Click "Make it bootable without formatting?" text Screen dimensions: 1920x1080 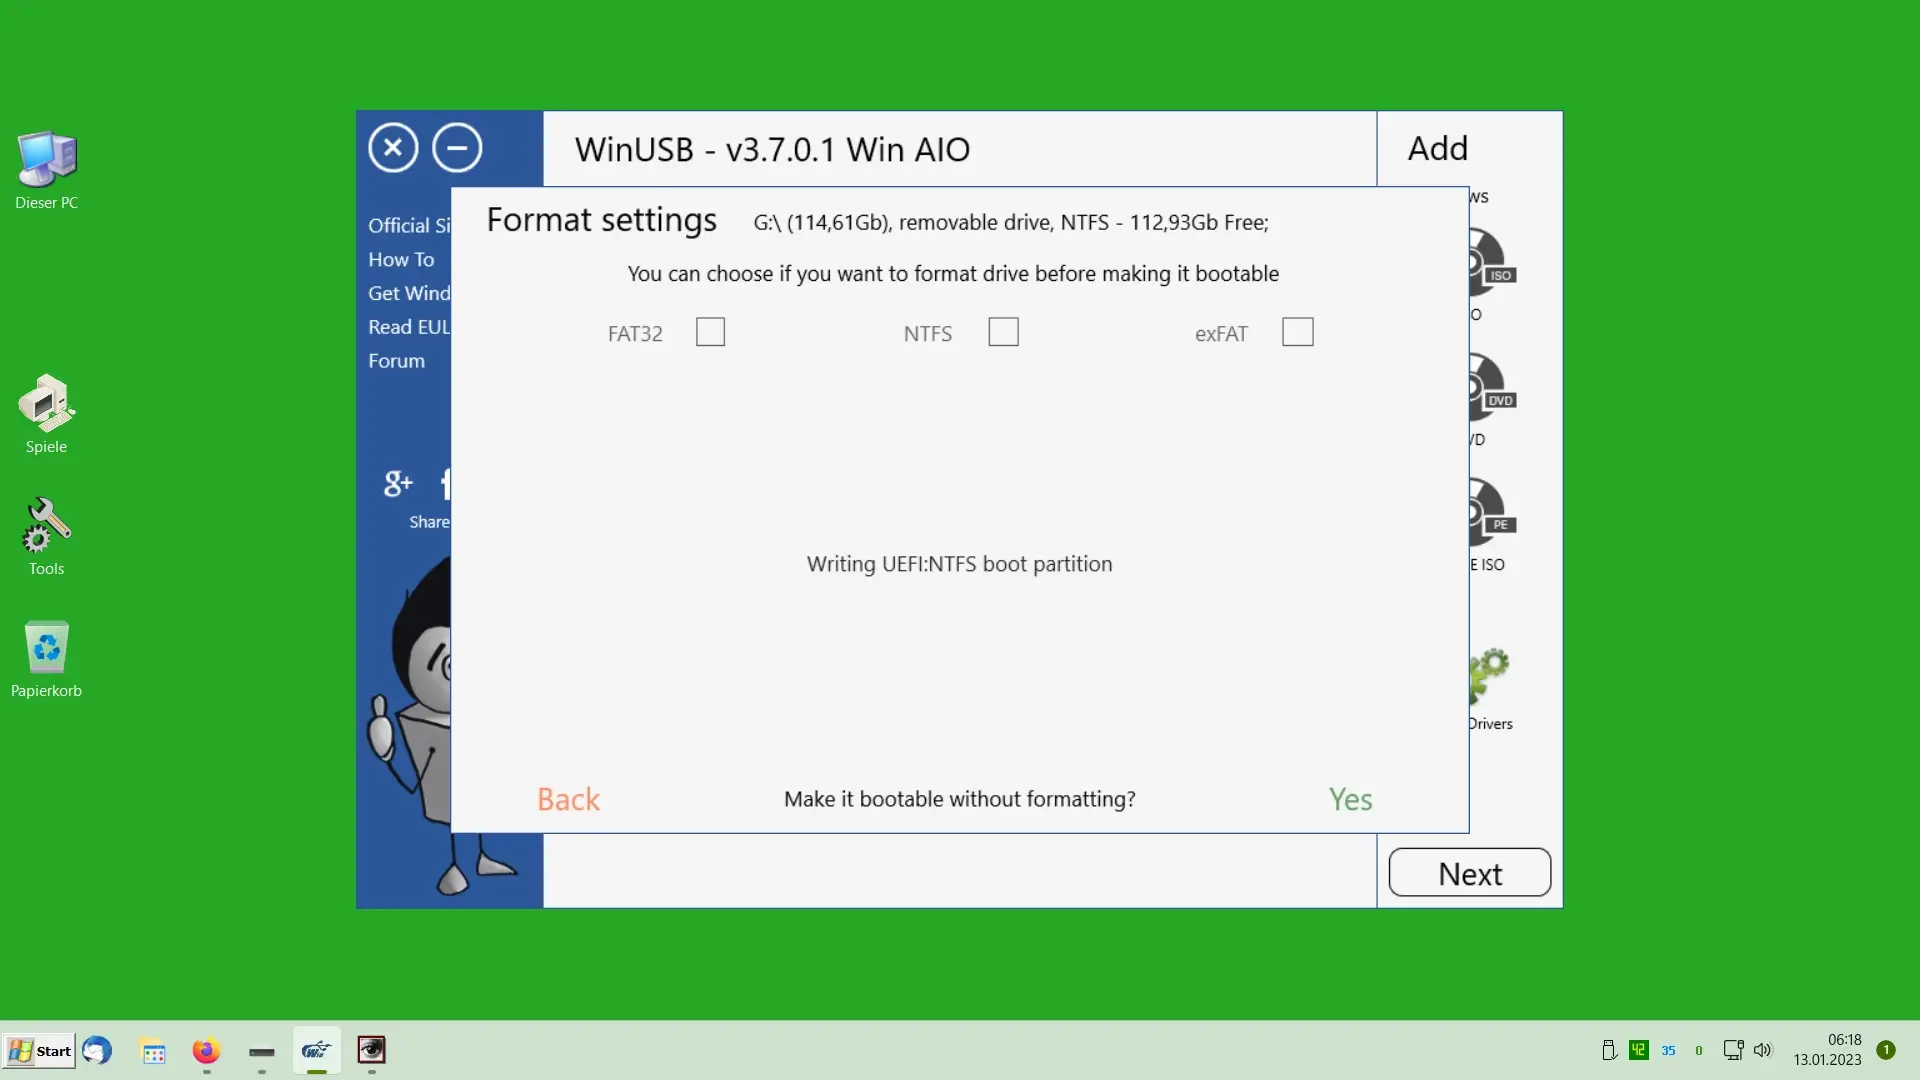960,799
